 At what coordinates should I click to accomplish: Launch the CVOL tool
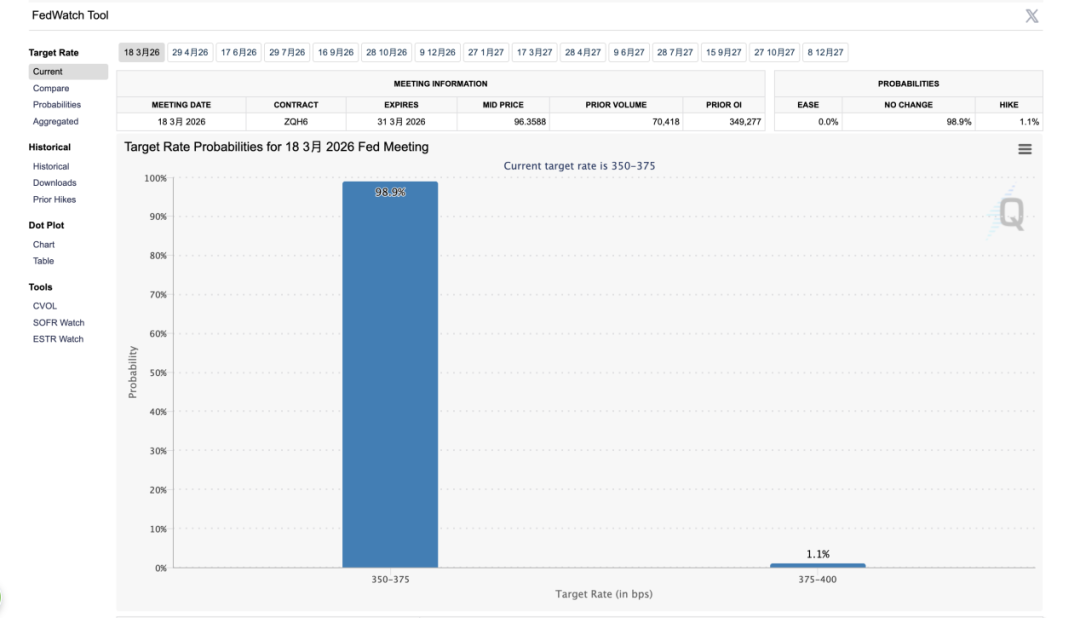[x=45, y=306]
